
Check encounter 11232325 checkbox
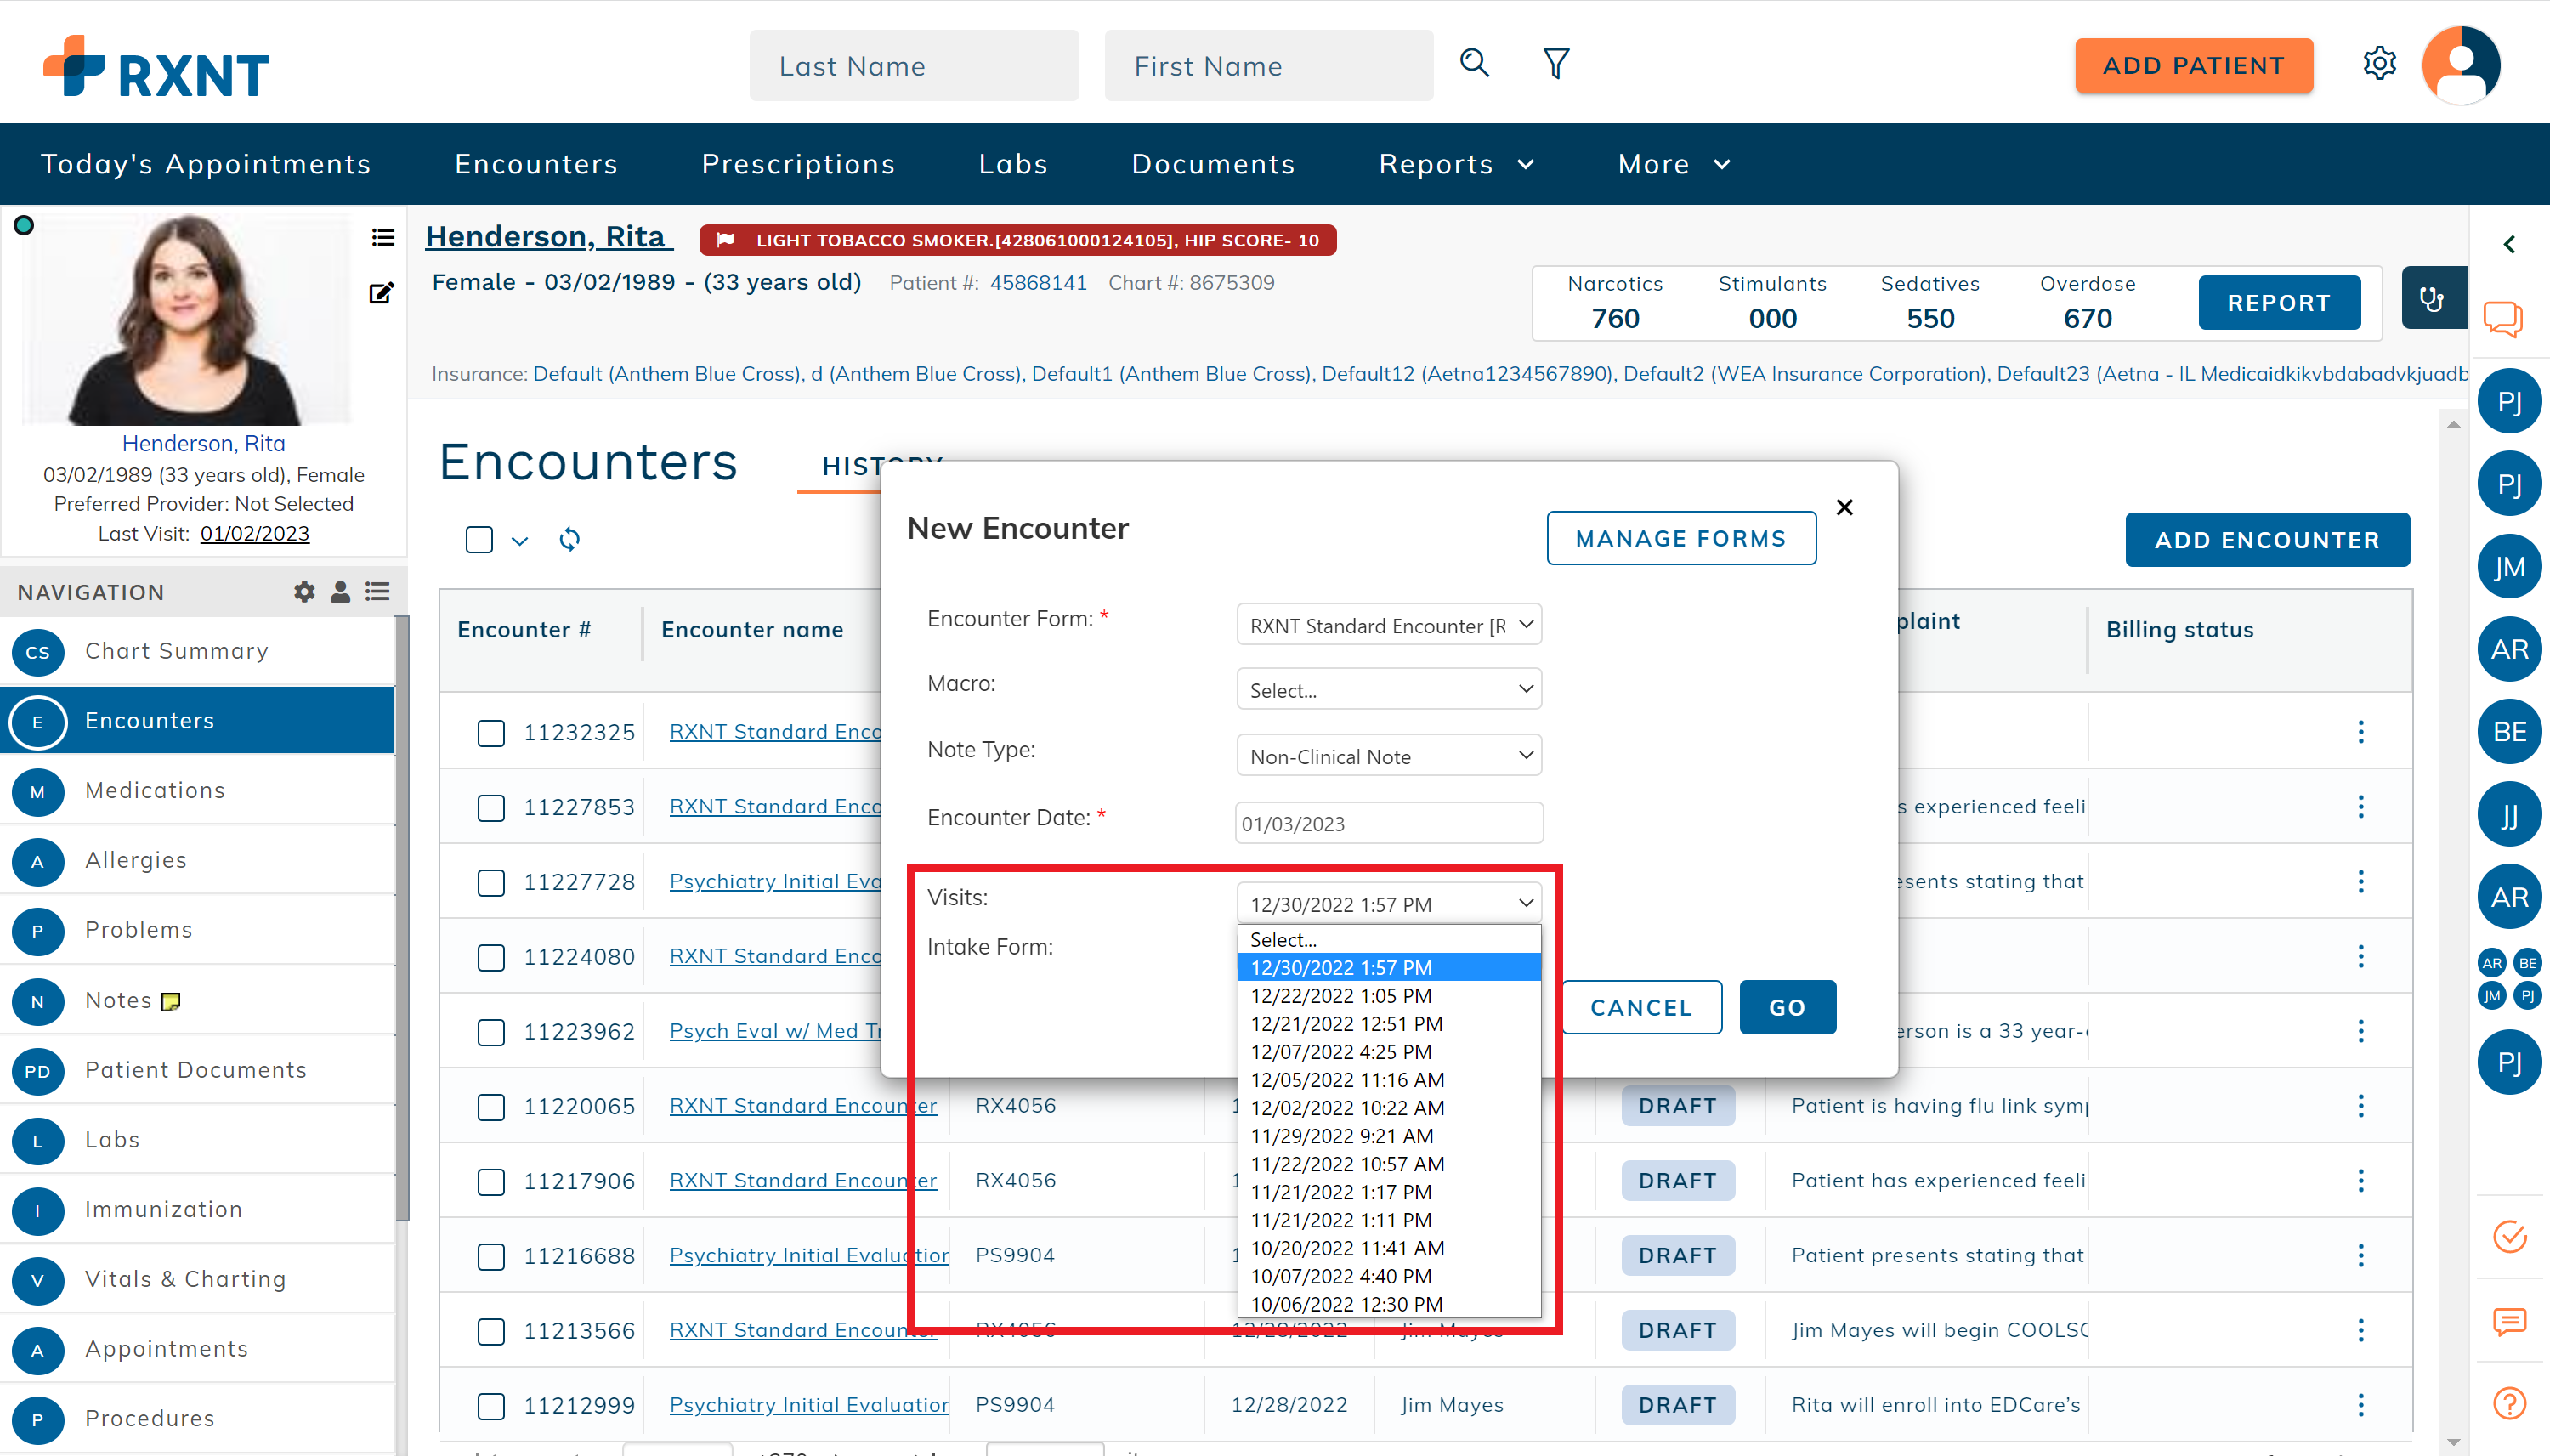tap(491, 733)
